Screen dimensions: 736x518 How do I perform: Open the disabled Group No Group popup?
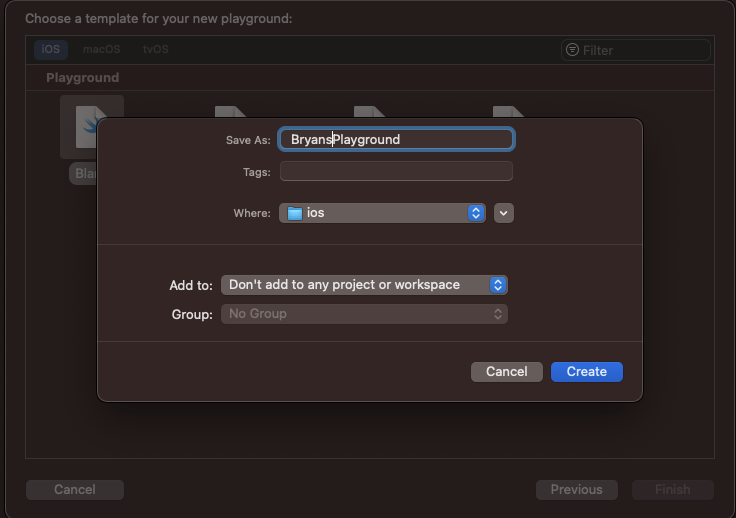pyautogui.click(x=364, y=314)
